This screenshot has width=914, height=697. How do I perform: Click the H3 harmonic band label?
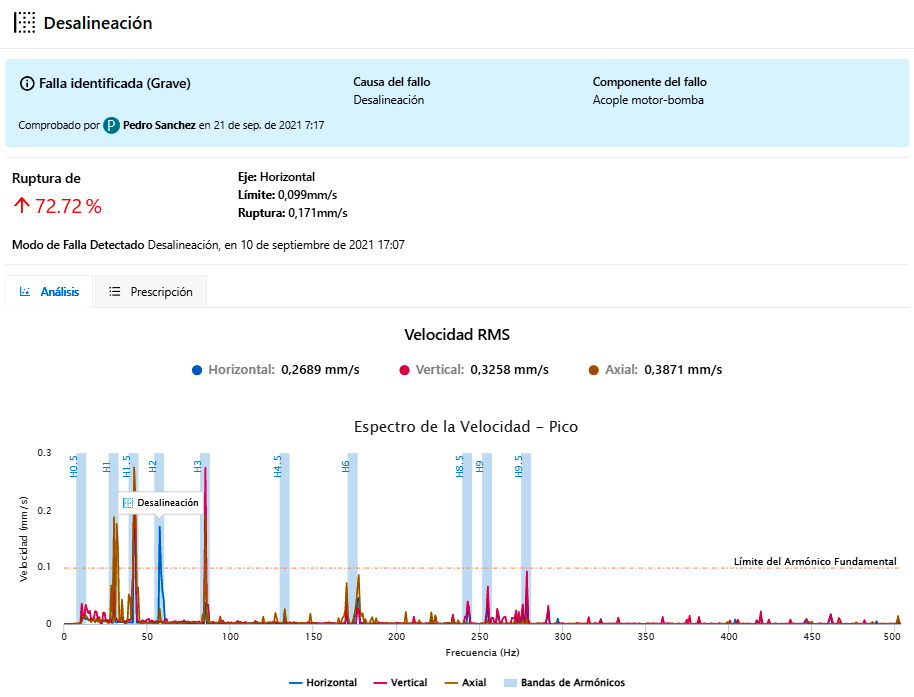[x=198, y=467]
